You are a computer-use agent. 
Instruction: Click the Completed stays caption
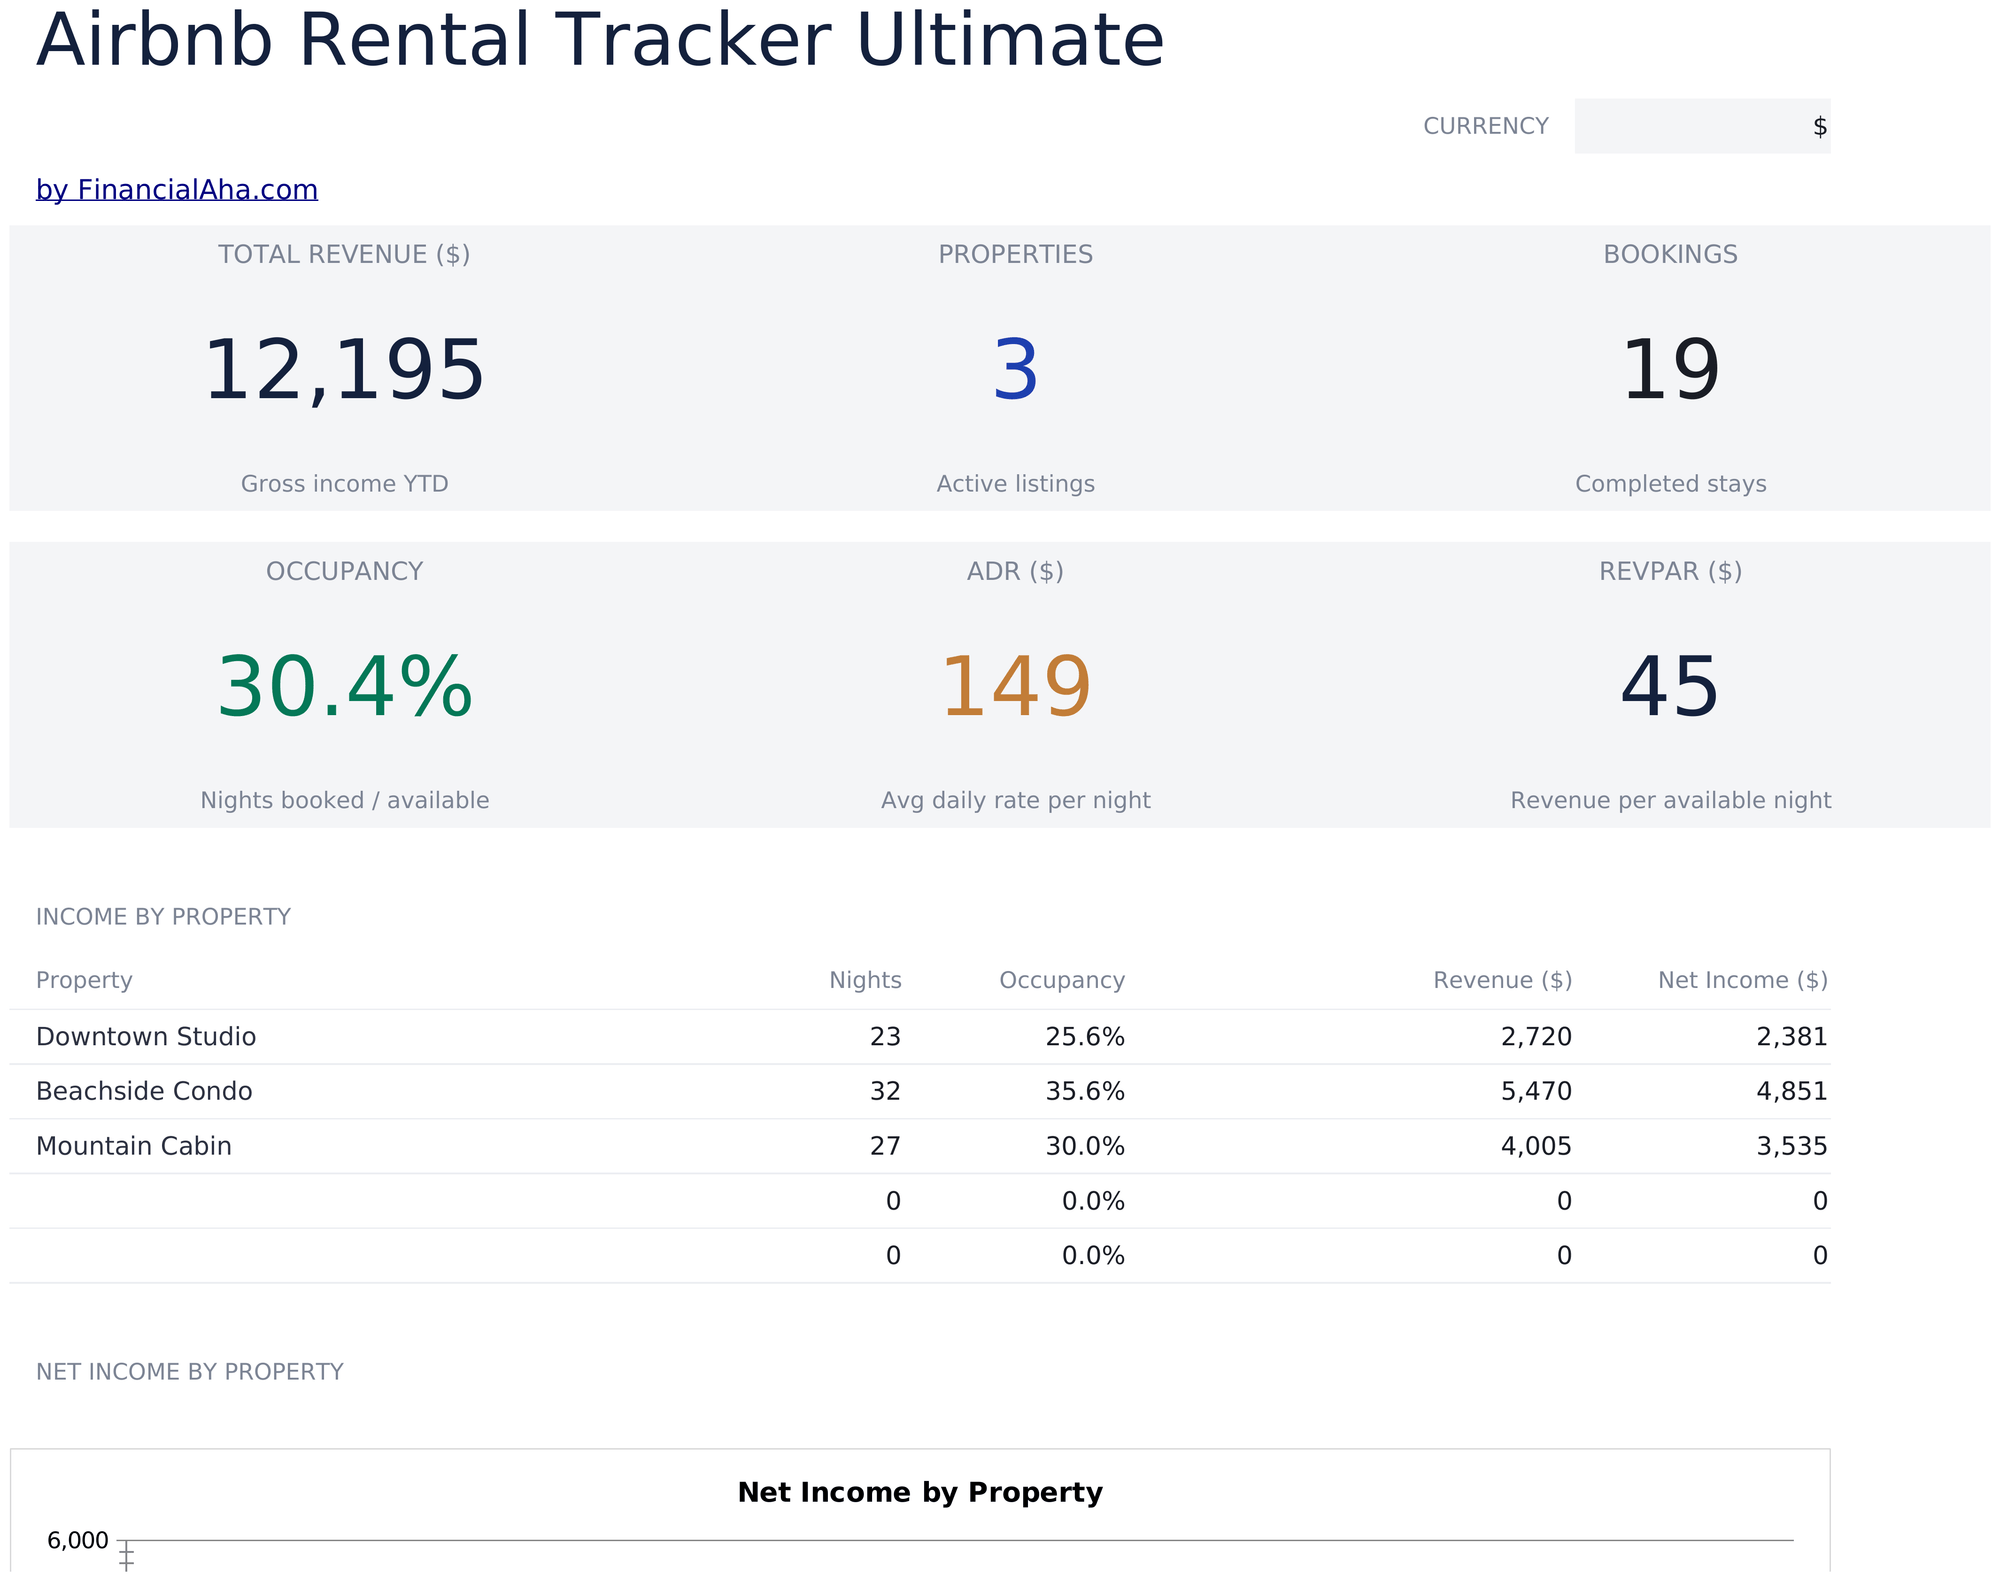pyautogui.click(x=1670, y=484)
